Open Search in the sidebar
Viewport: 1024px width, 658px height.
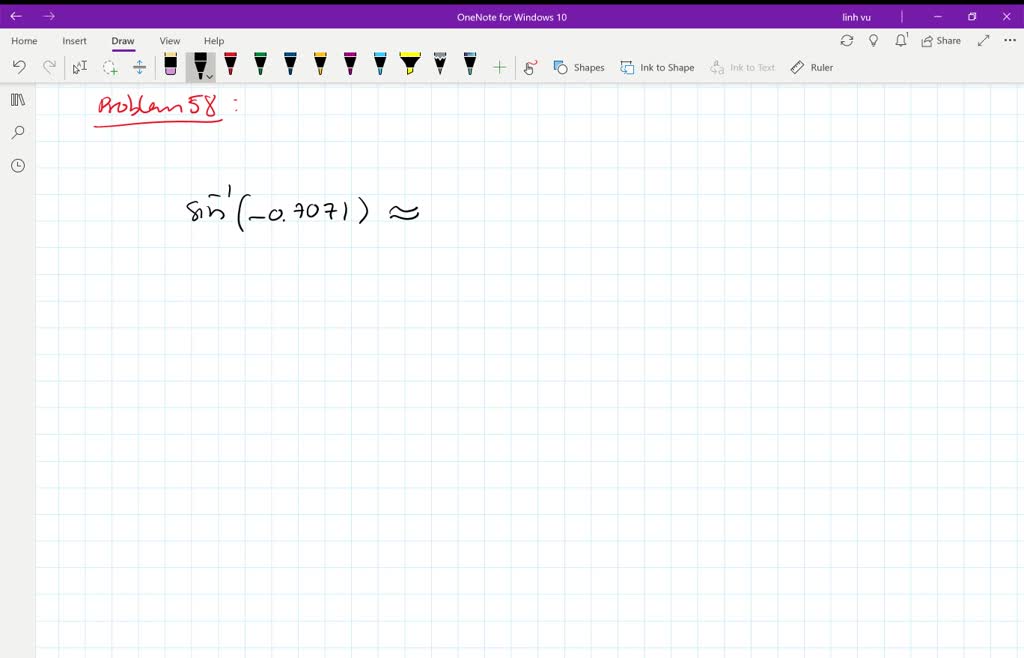17,132
